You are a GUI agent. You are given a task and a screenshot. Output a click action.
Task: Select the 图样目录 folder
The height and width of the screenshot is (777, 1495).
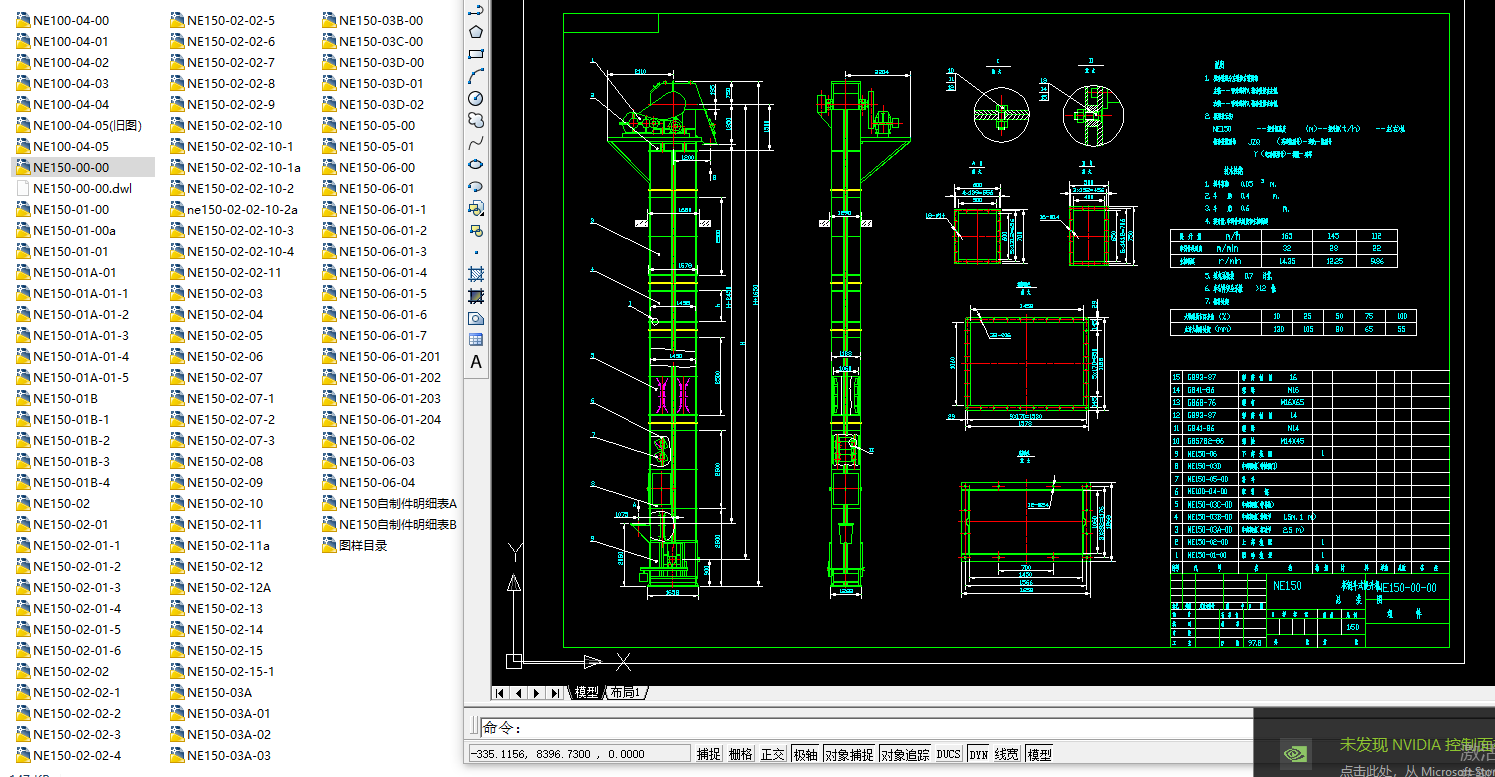(355, 545)
